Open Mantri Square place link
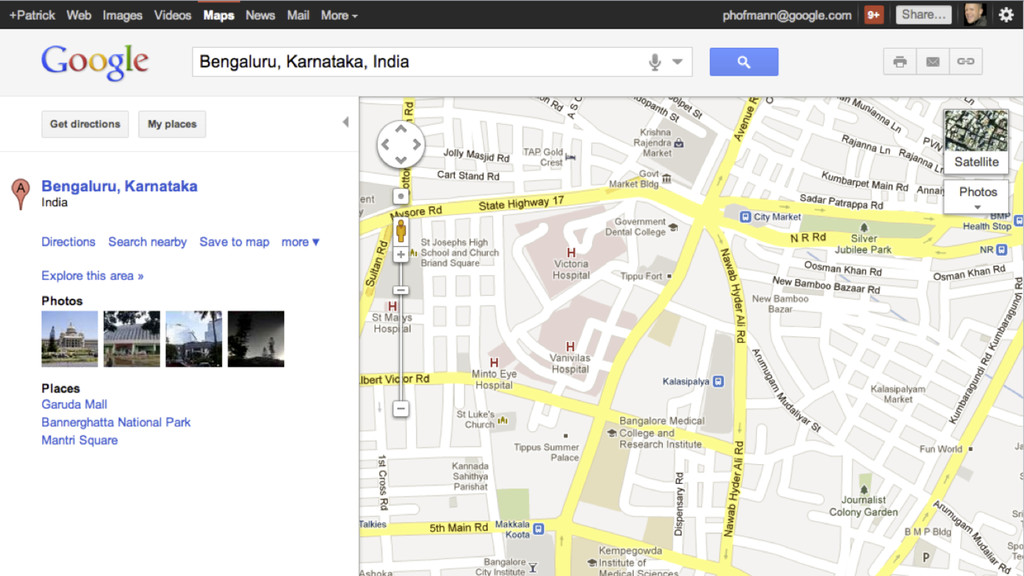 (80, 440)
